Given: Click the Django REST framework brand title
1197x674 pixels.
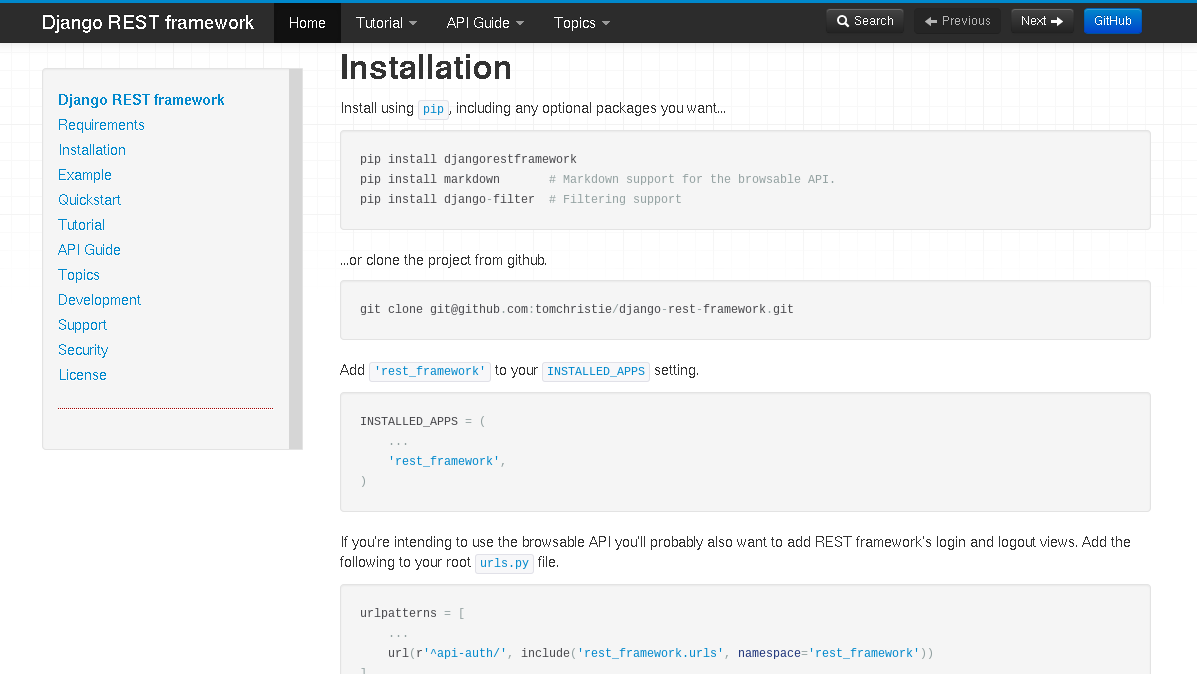Looking at the screenshot, I should [x=147, y=23].
